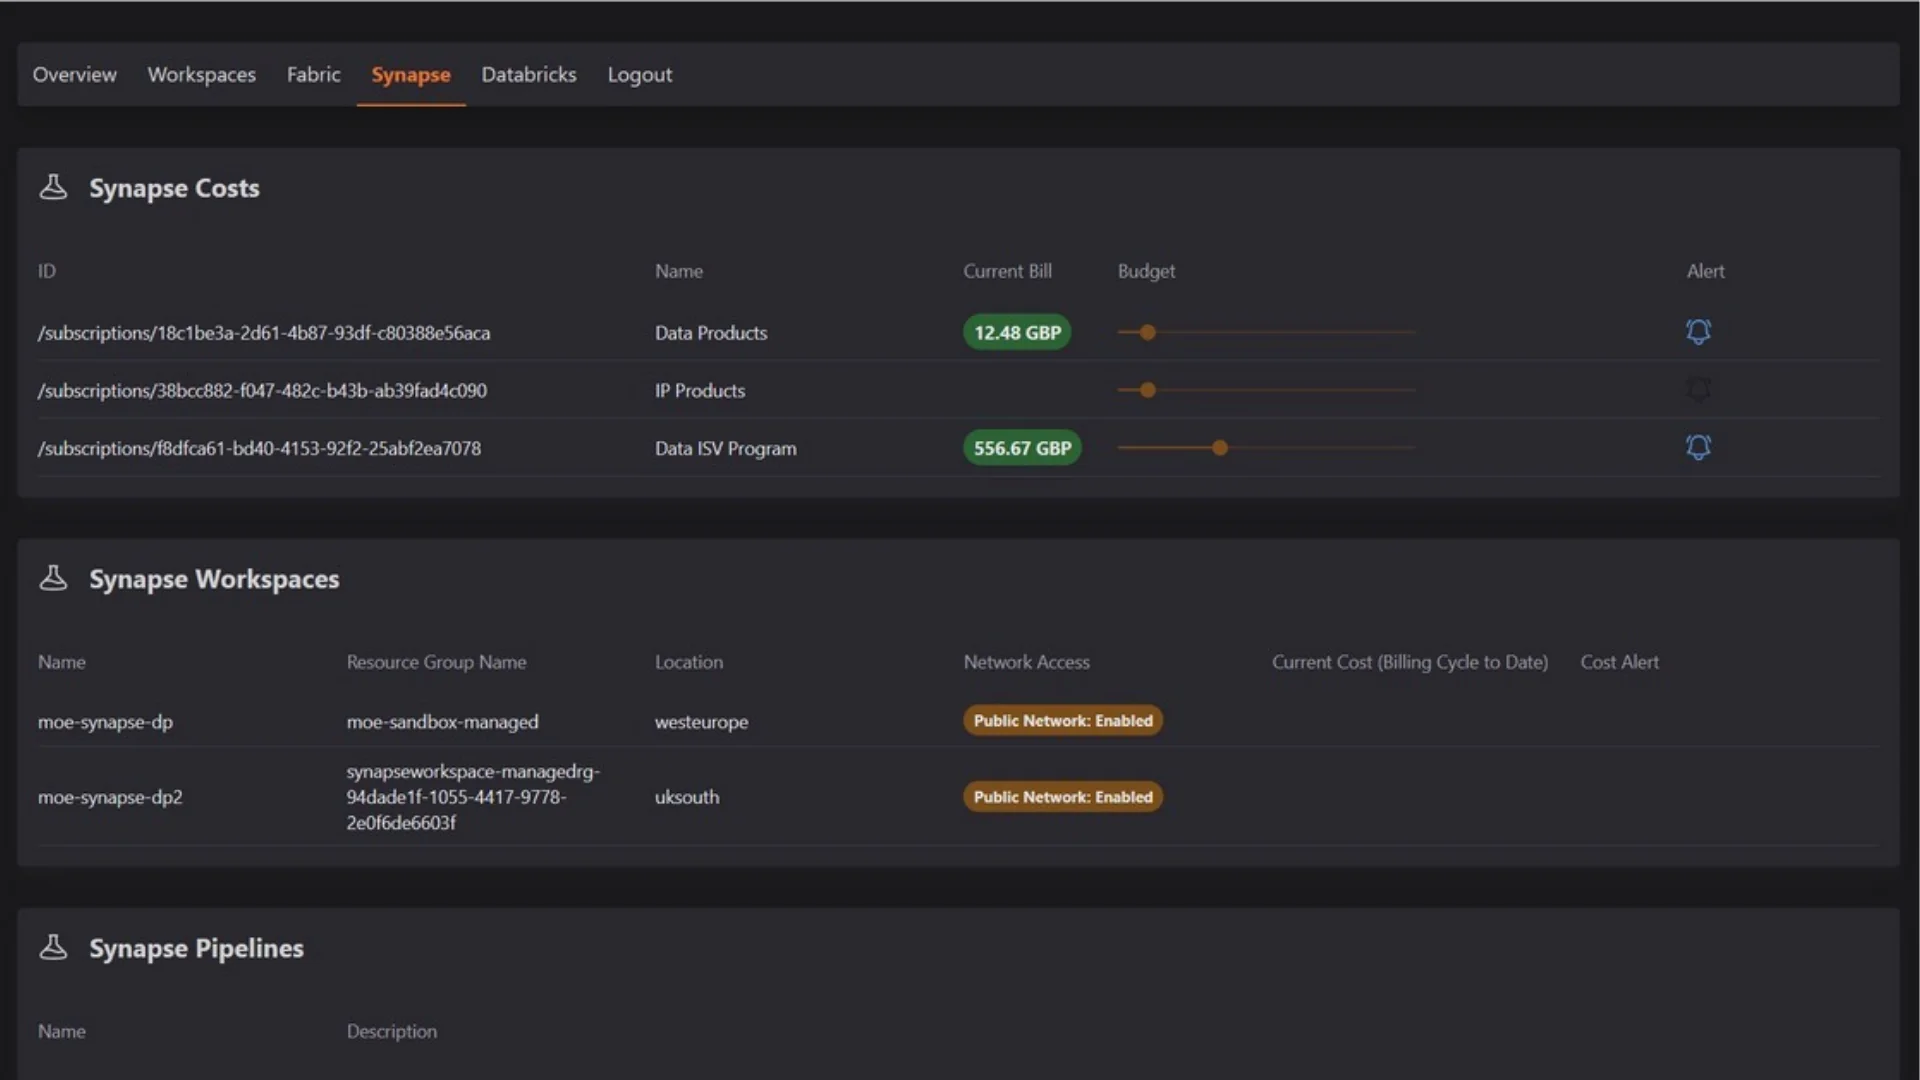Click moe-synapse-dp Public Network: Enabled badge
This screenshot has width=1920, height=1080.
[x=1063, y=720]
